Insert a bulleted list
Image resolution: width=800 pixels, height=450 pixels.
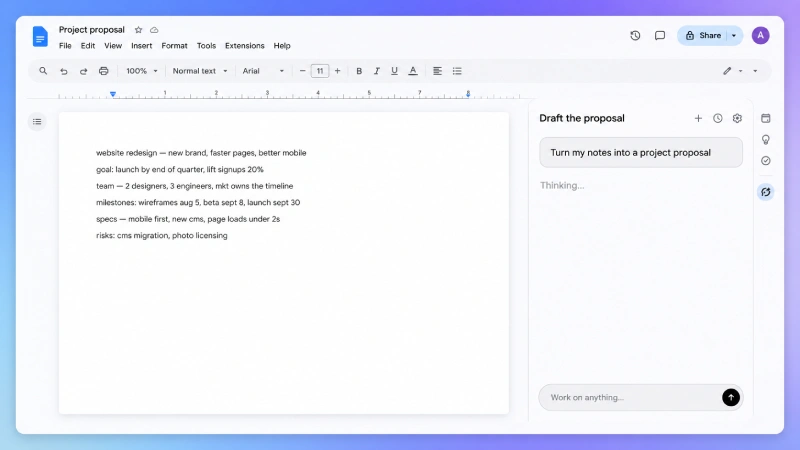point(457,71)
